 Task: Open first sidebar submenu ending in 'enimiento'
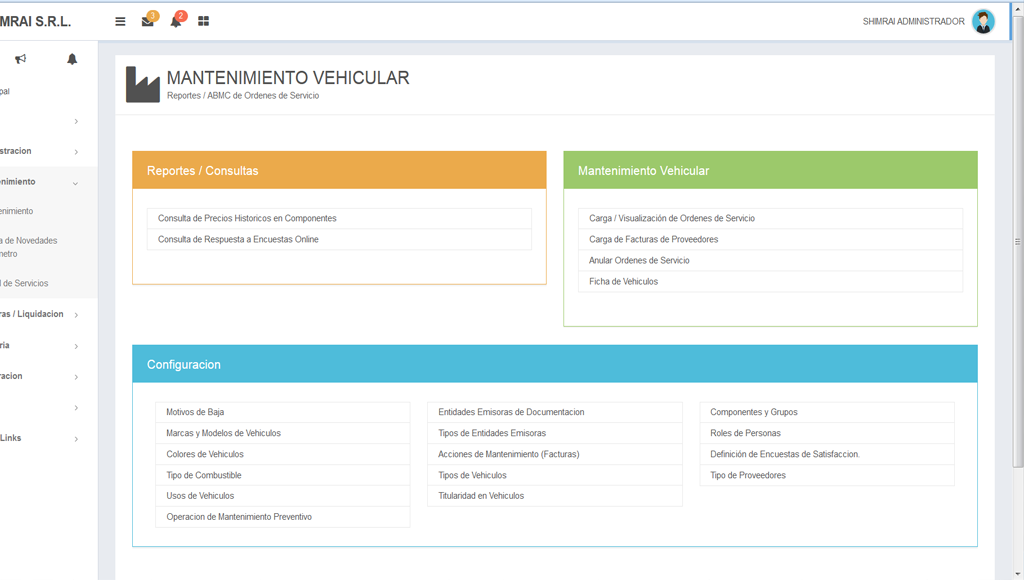coord(16,211)
